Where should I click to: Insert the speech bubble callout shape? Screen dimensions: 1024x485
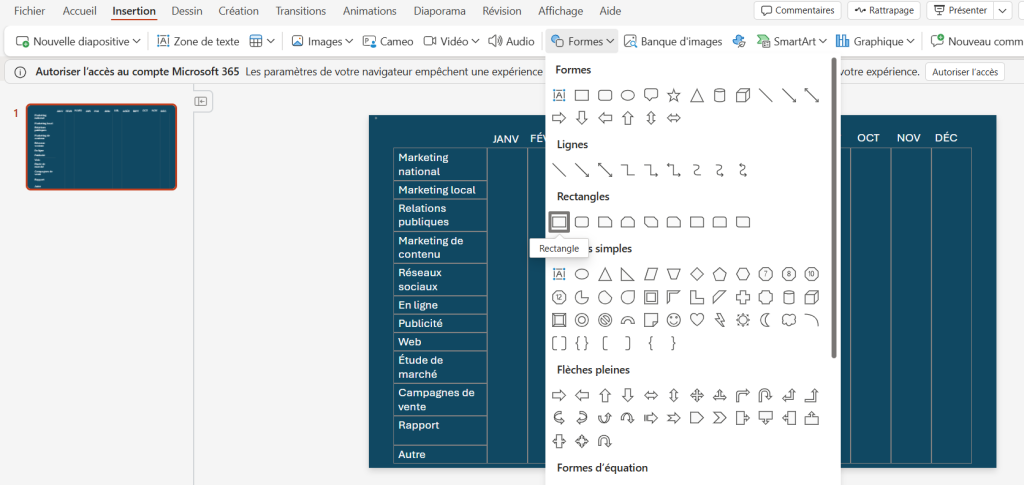pos(650,96)
